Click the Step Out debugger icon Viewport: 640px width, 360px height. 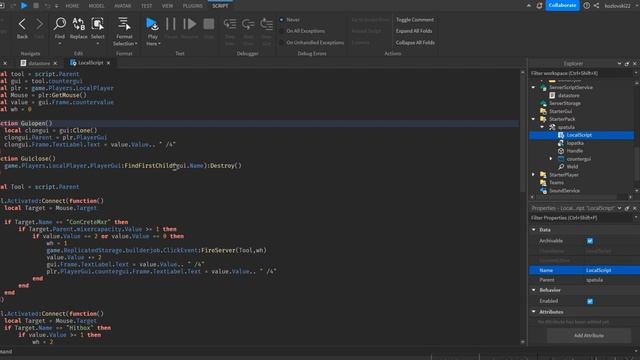point(267,24)
